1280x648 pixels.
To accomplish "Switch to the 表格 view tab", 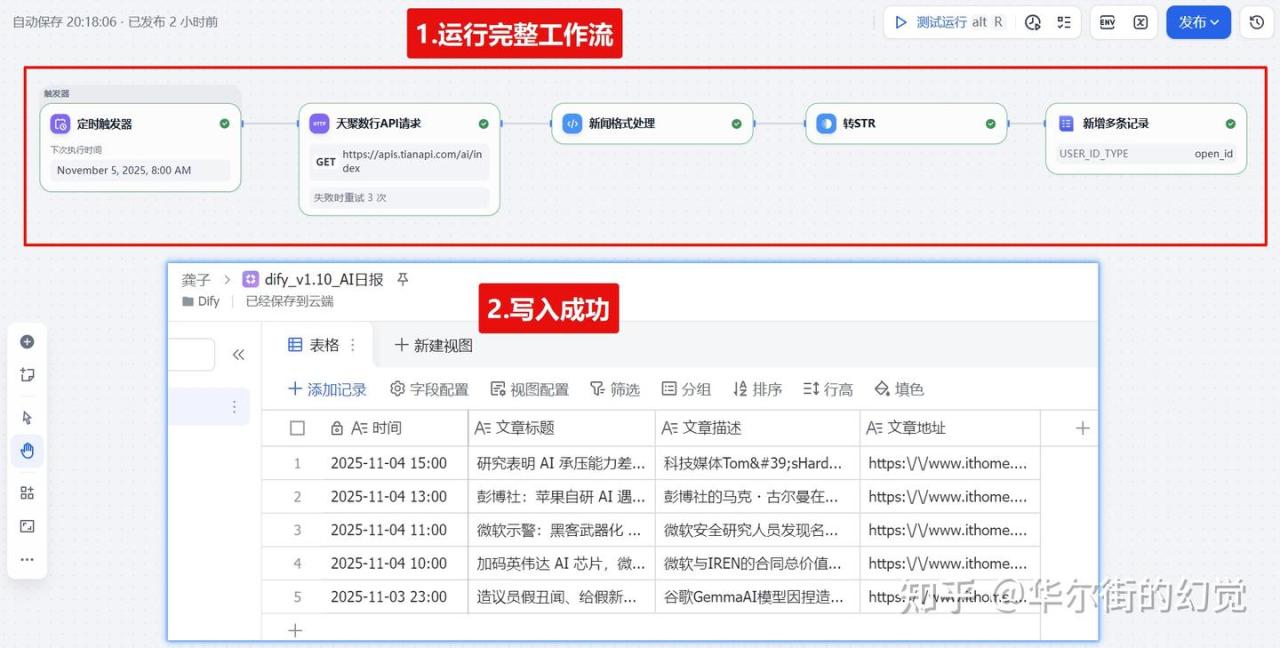I will click(314, 345).
